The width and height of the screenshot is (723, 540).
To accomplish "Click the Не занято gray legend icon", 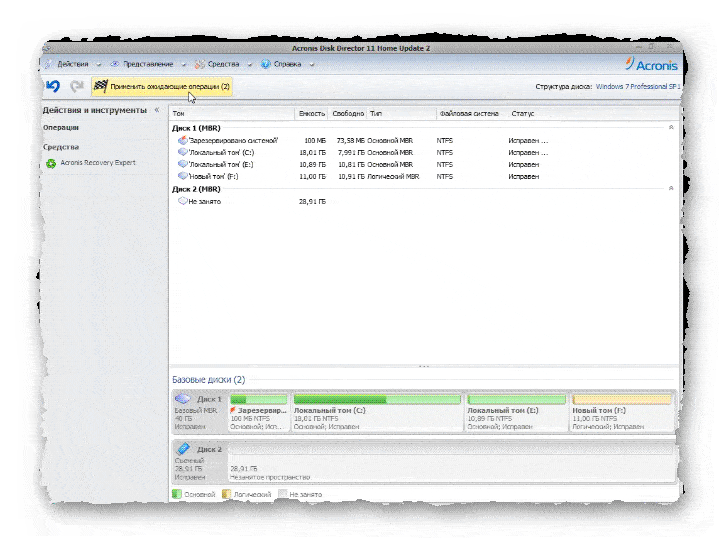I will (x=282, y=493).
